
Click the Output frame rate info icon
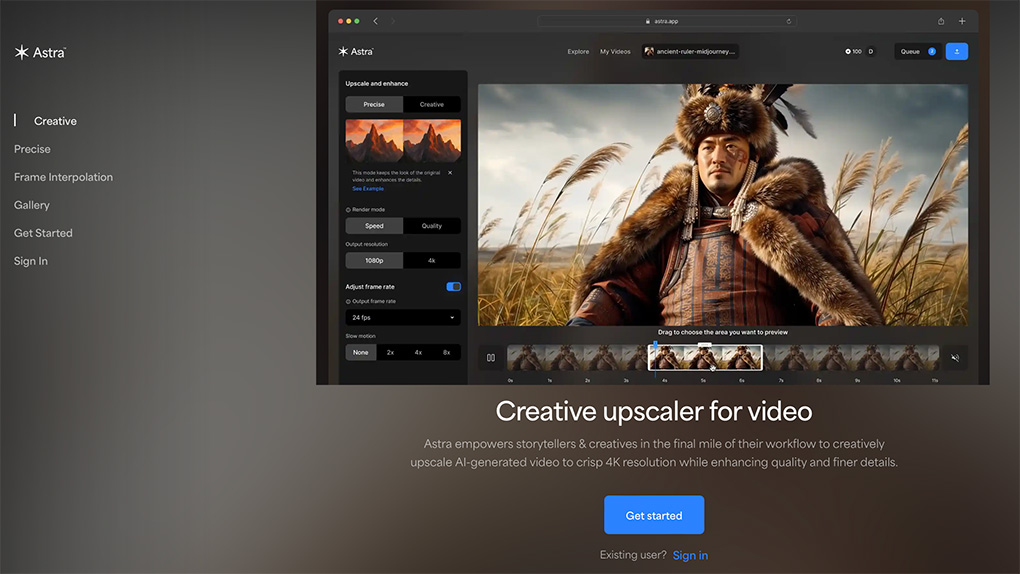tap(348, 301)
